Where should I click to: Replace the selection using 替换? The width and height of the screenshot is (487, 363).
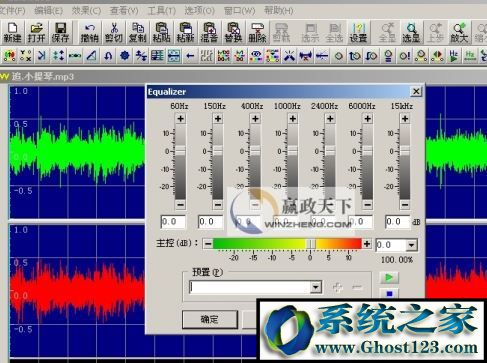(233, 32)
